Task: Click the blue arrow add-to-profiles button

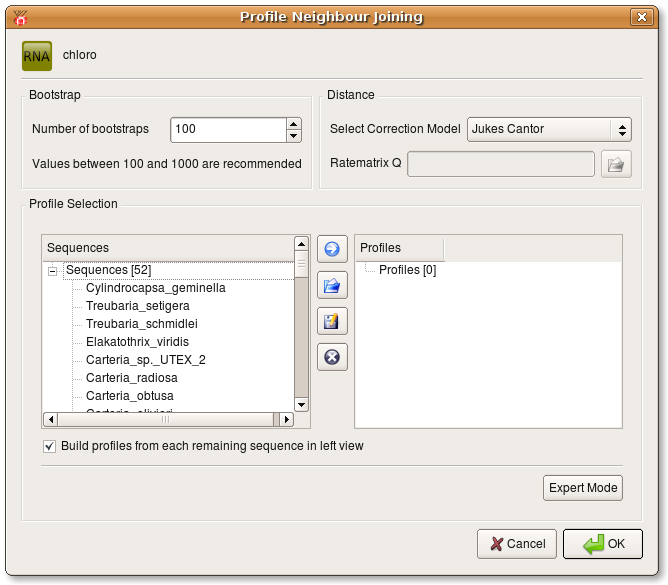Action: (332, 250)
